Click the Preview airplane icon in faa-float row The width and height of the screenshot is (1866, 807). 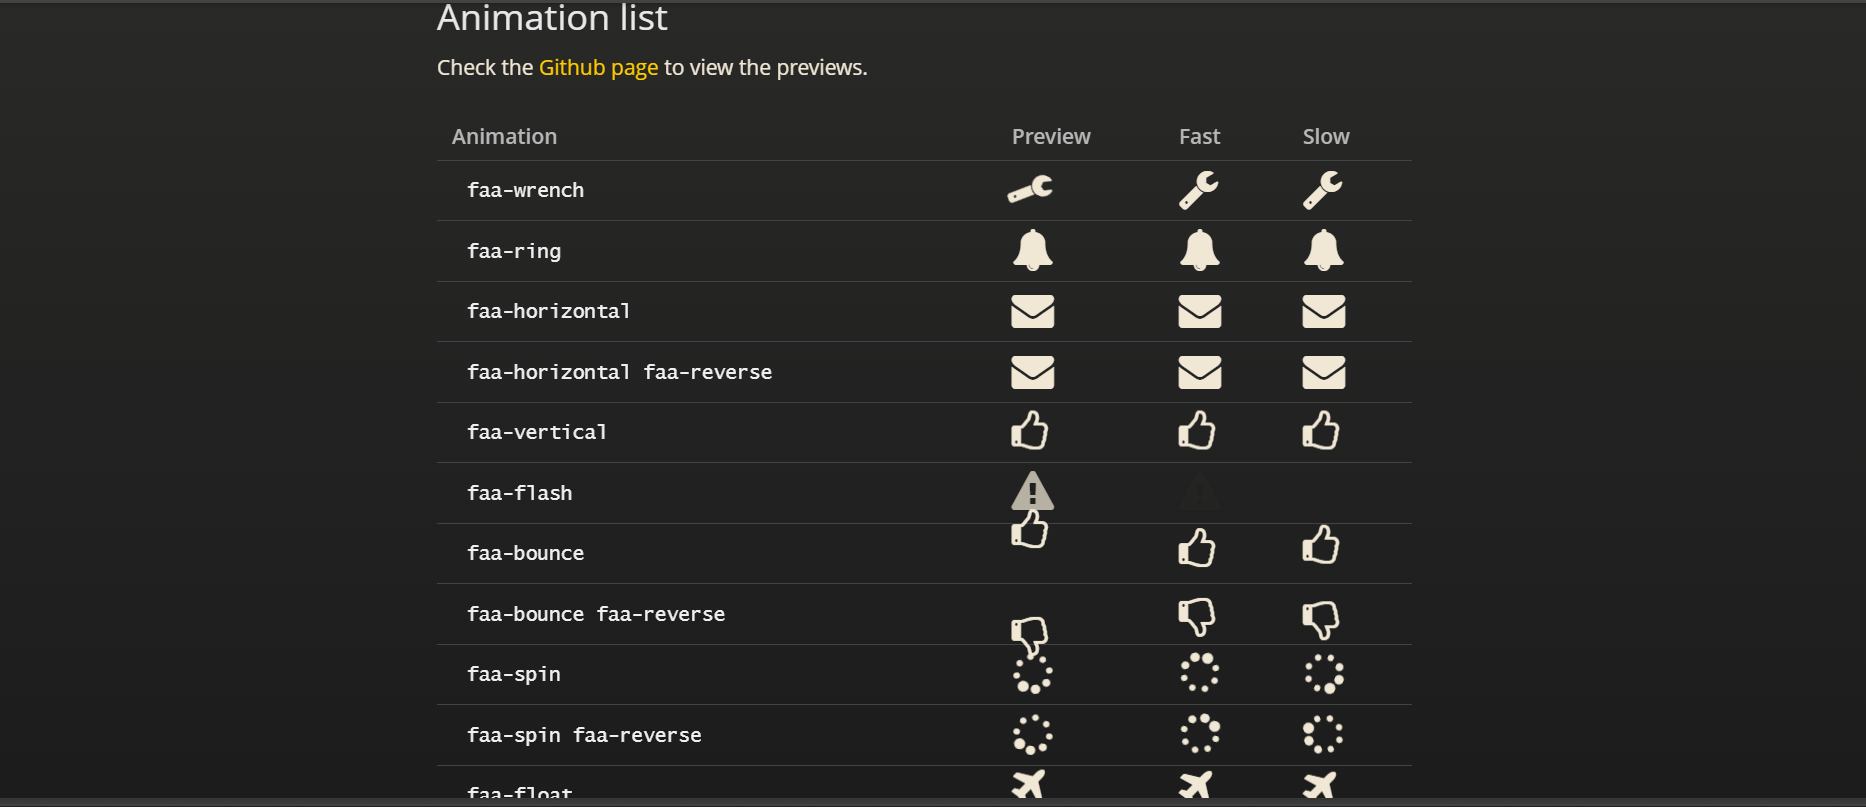(1029, 784)
